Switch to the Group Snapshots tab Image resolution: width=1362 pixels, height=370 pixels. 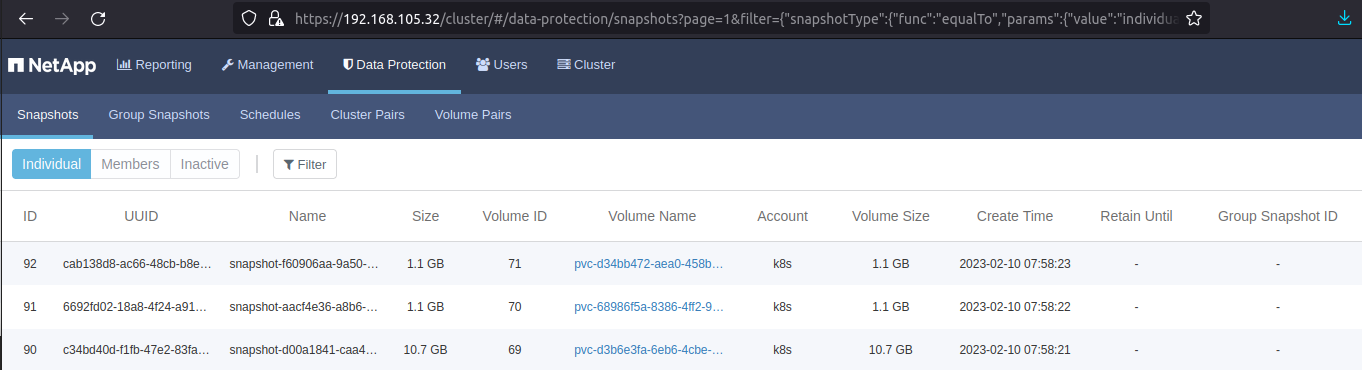pos(159,115)
